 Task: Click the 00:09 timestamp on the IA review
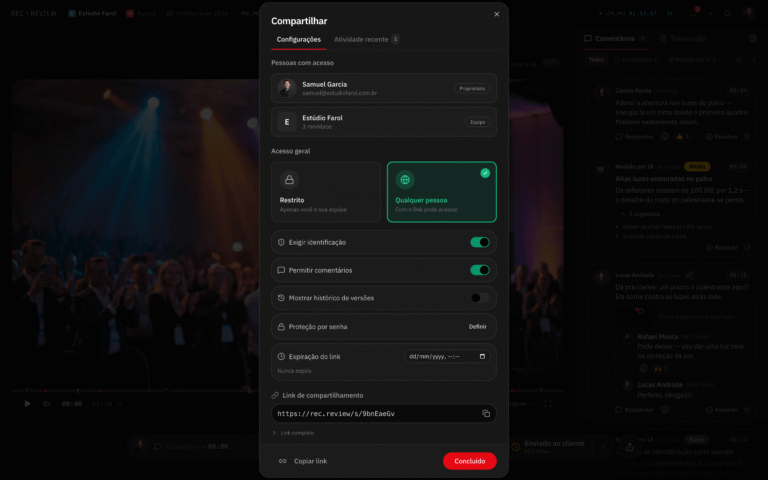point(738,167)
